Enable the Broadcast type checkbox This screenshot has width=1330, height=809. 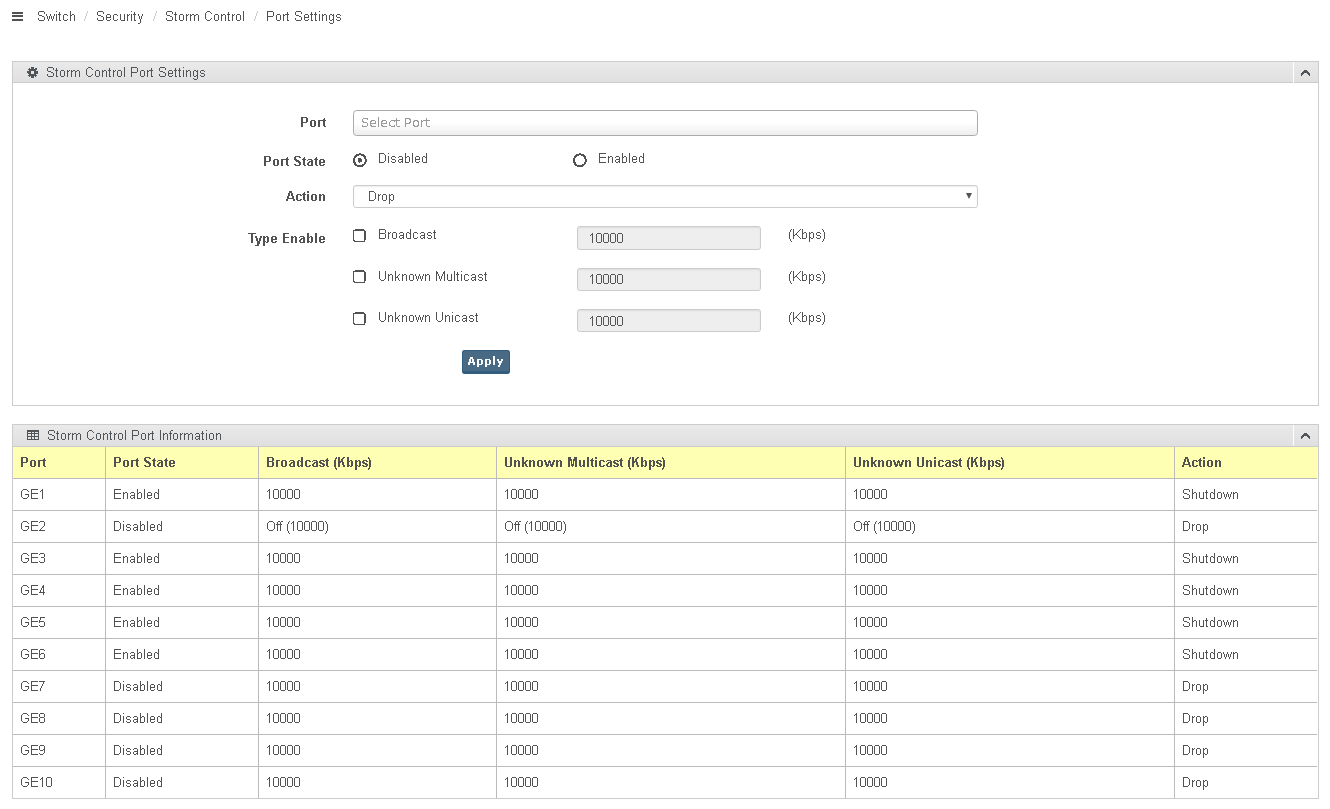(360, 236)
